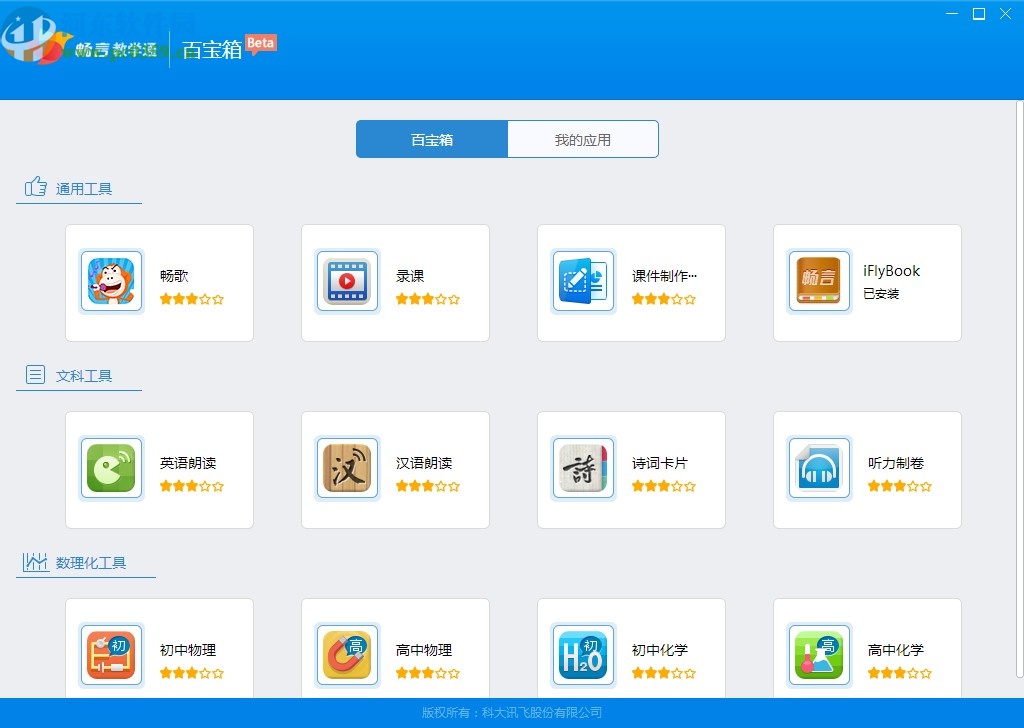Click the 诗词卡片 app name
The height and width of the screenshot is (728, 1024).
point(660,463)
